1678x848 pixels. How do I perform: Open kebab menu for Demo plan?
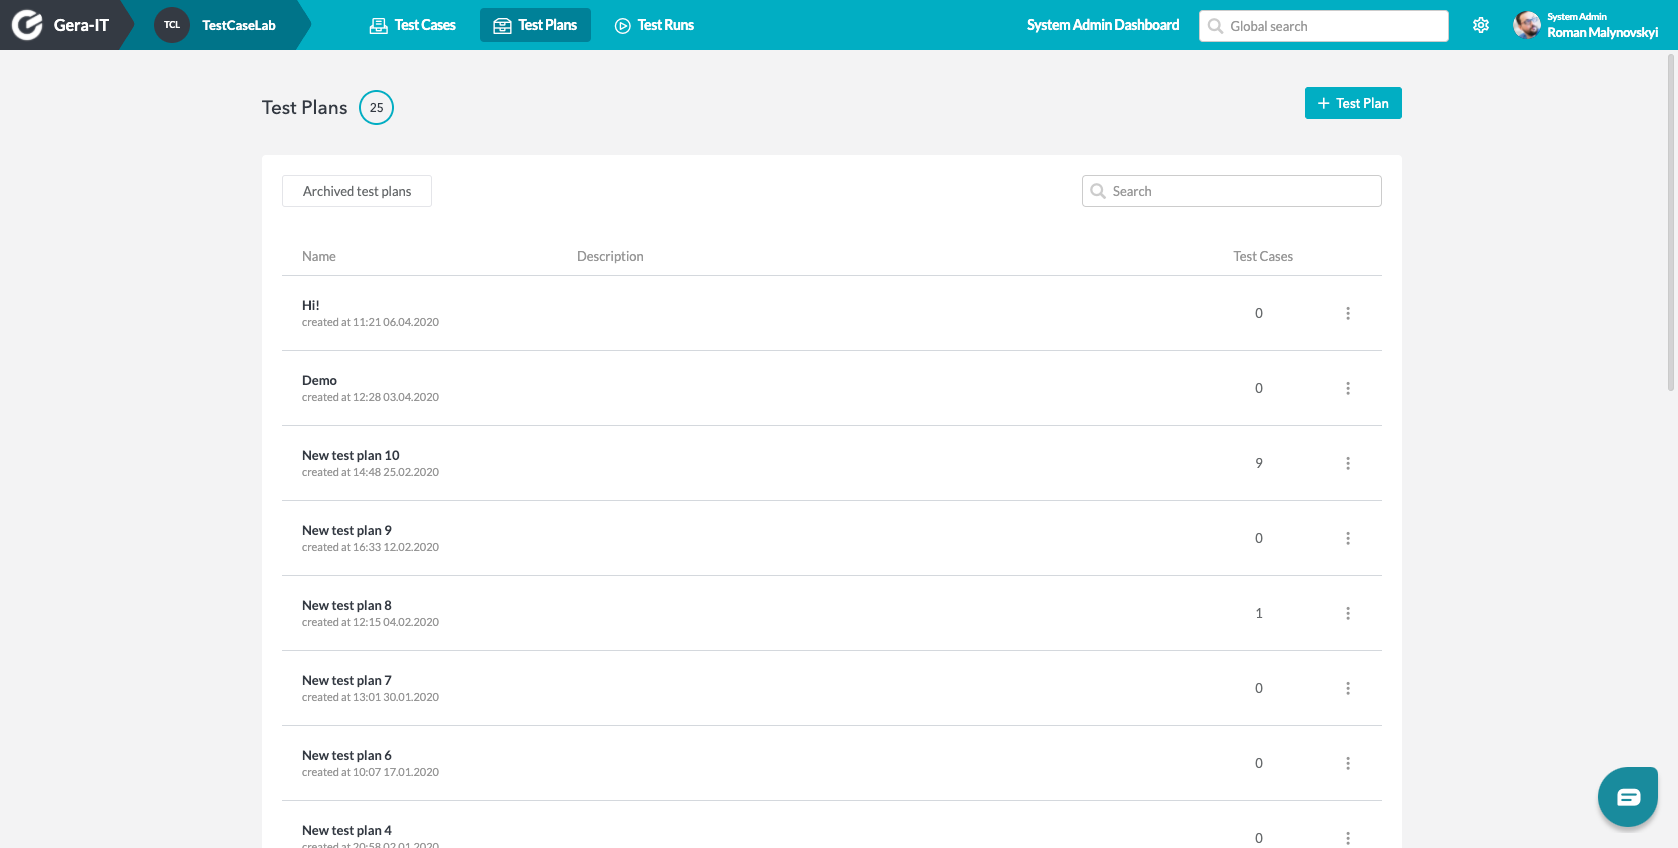coord(1348,388)
